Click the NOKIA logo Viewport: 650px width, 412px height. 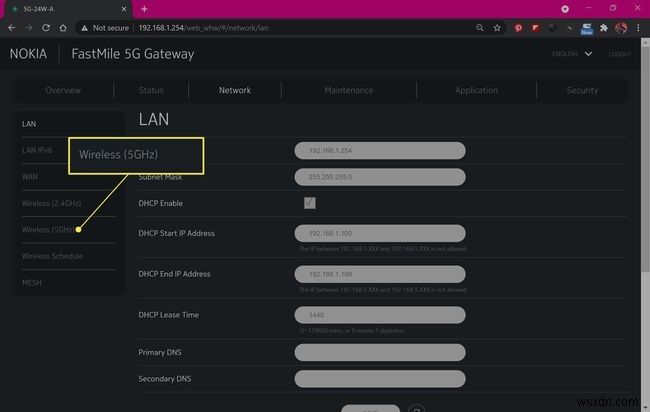(28, 54)
